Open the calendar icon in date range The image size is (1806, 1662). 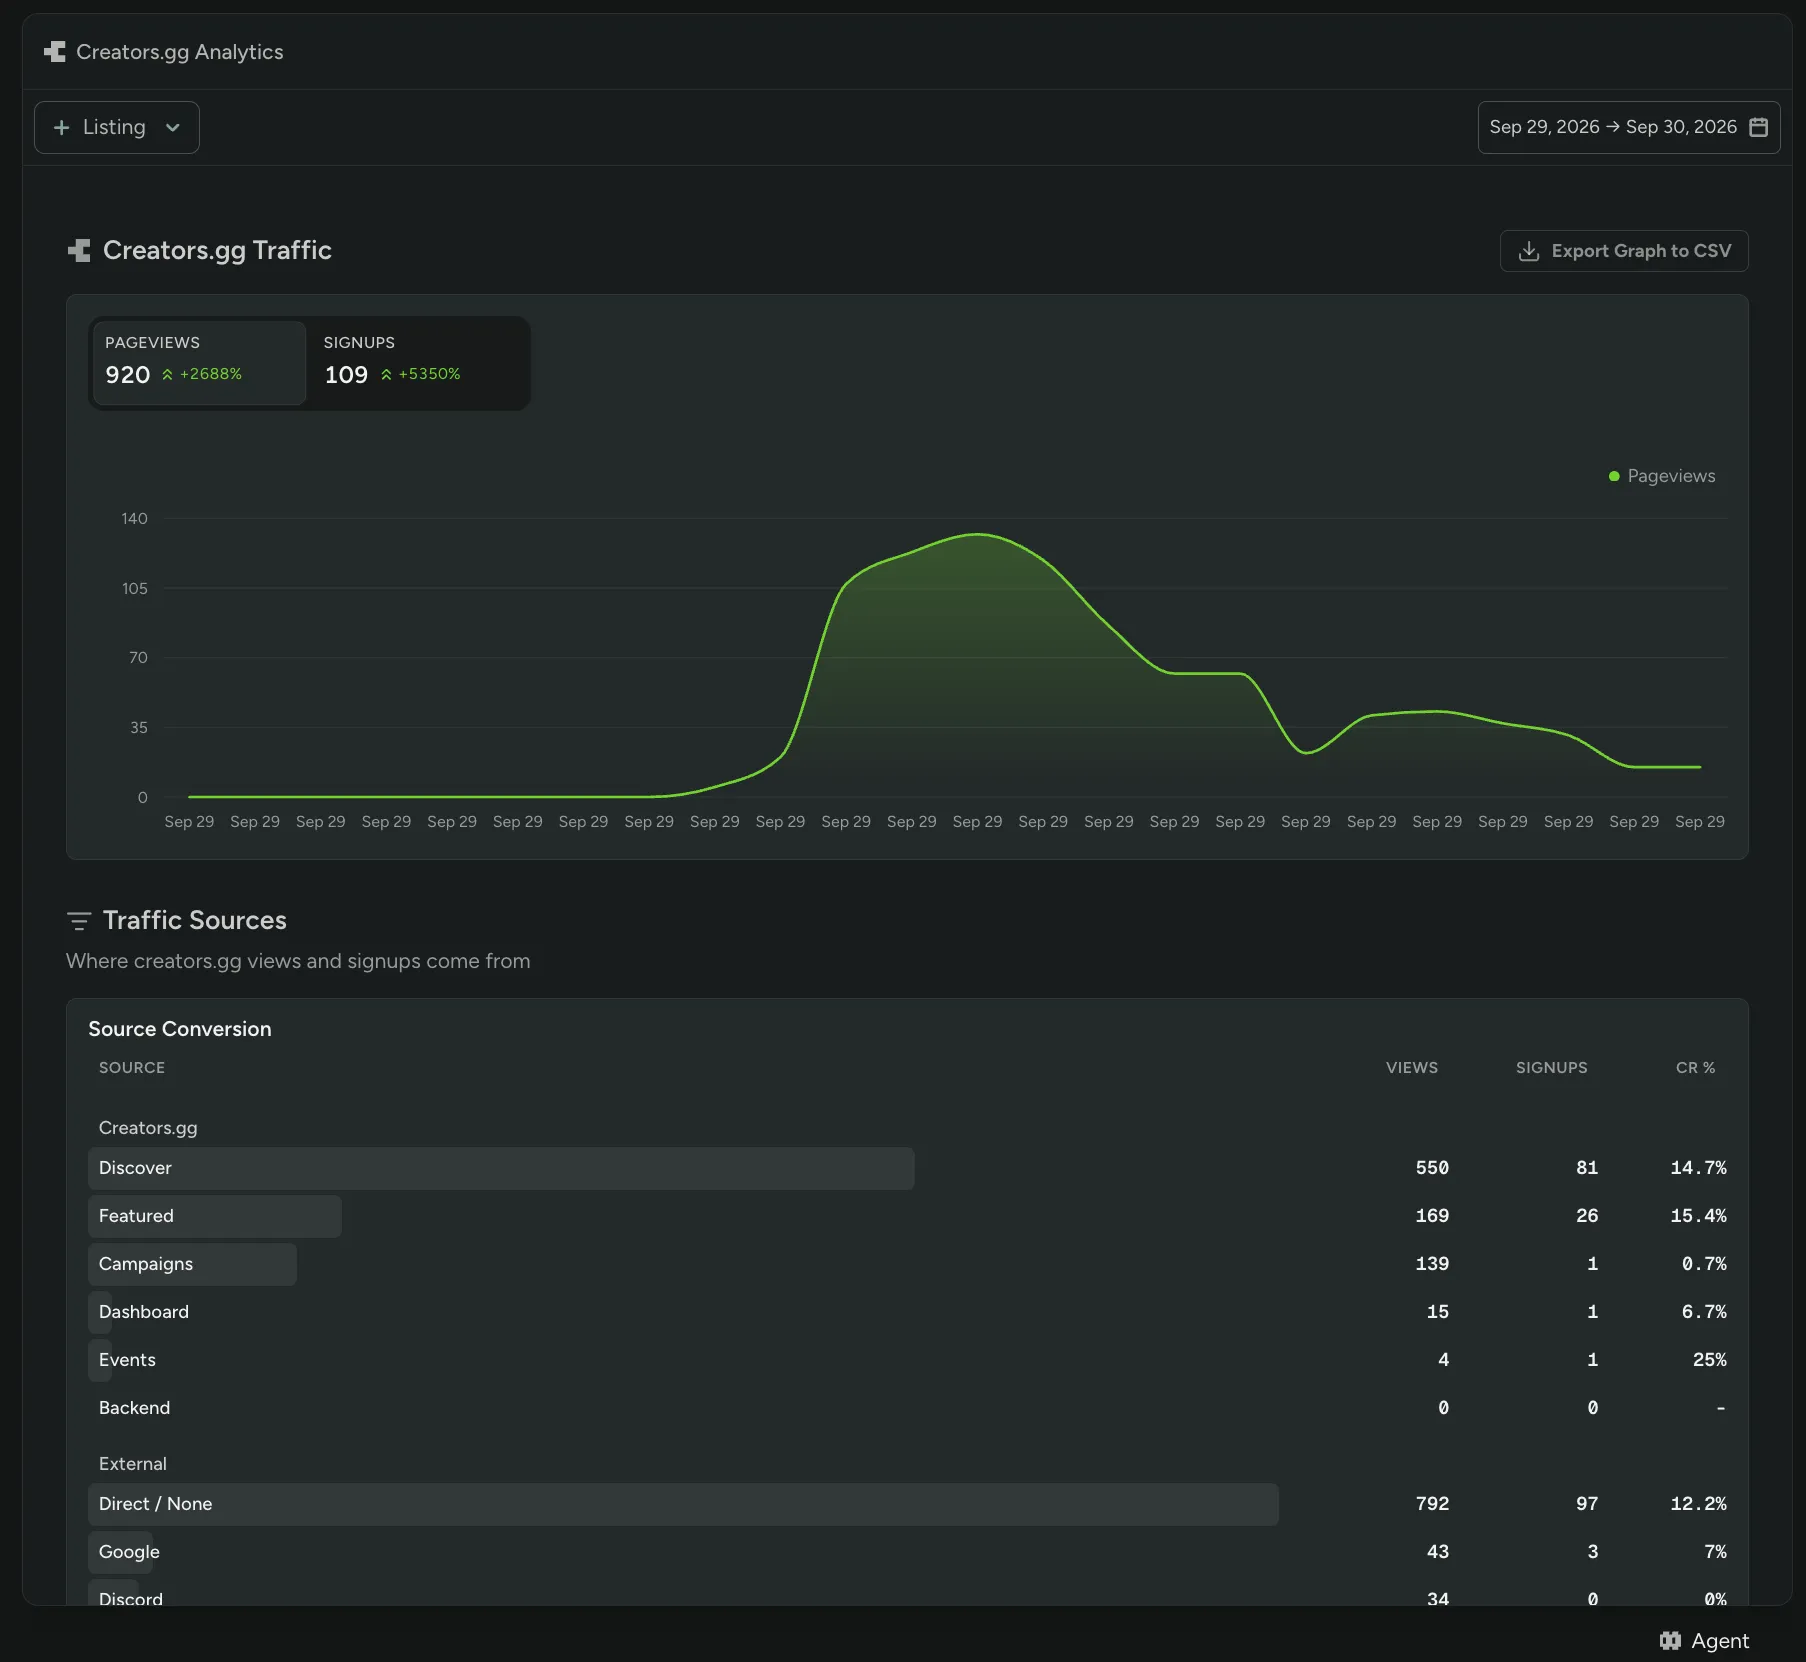(x=1758, y=127)
